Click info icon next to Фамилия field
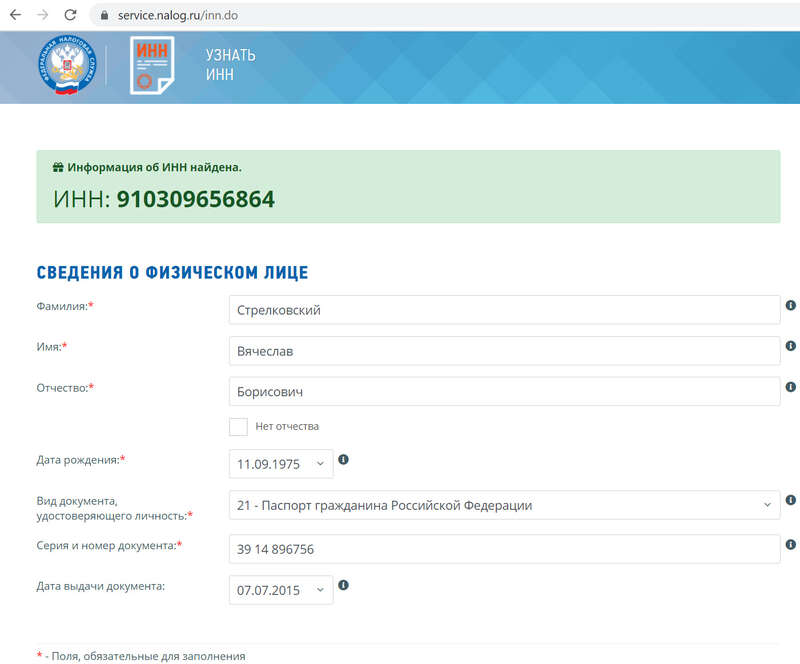This screenshot has height=664, width=800. [791, 305]
